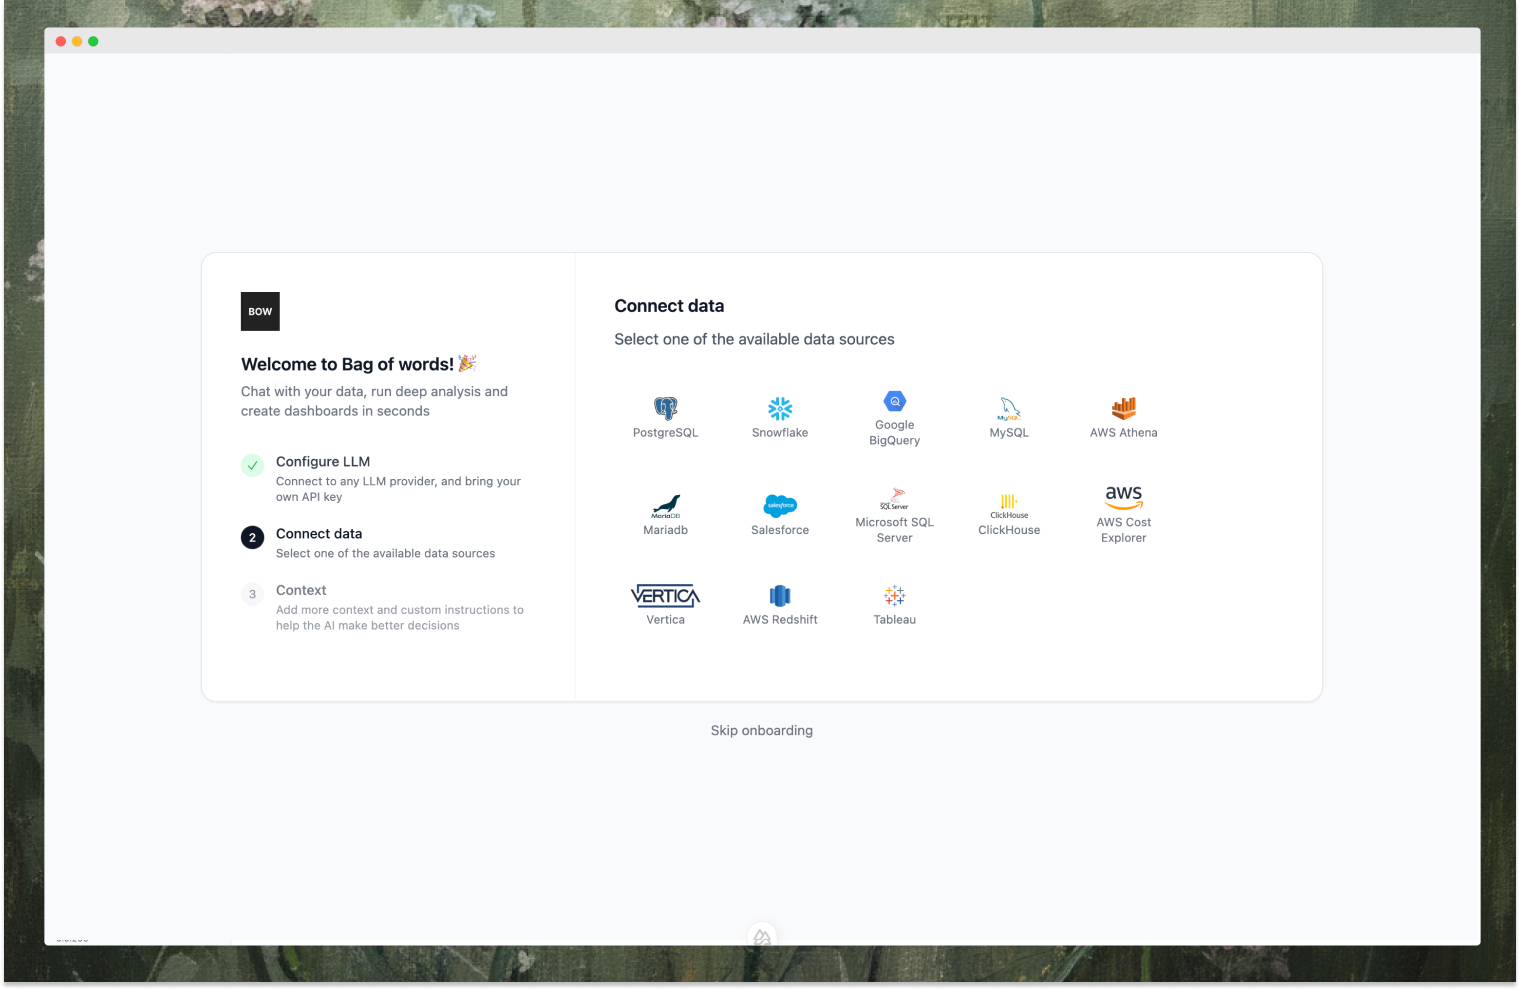Pick the Google BigQuery hexagon icon
Image resolution: width=1520 pixels, height=990 pixels.
[x=895, y=401]
